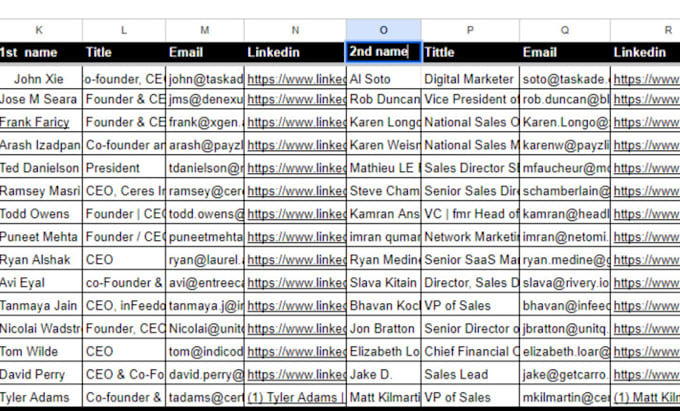This screenshot has height=411, width=680.
Task: Select column P header
Action: click(470, 30)
